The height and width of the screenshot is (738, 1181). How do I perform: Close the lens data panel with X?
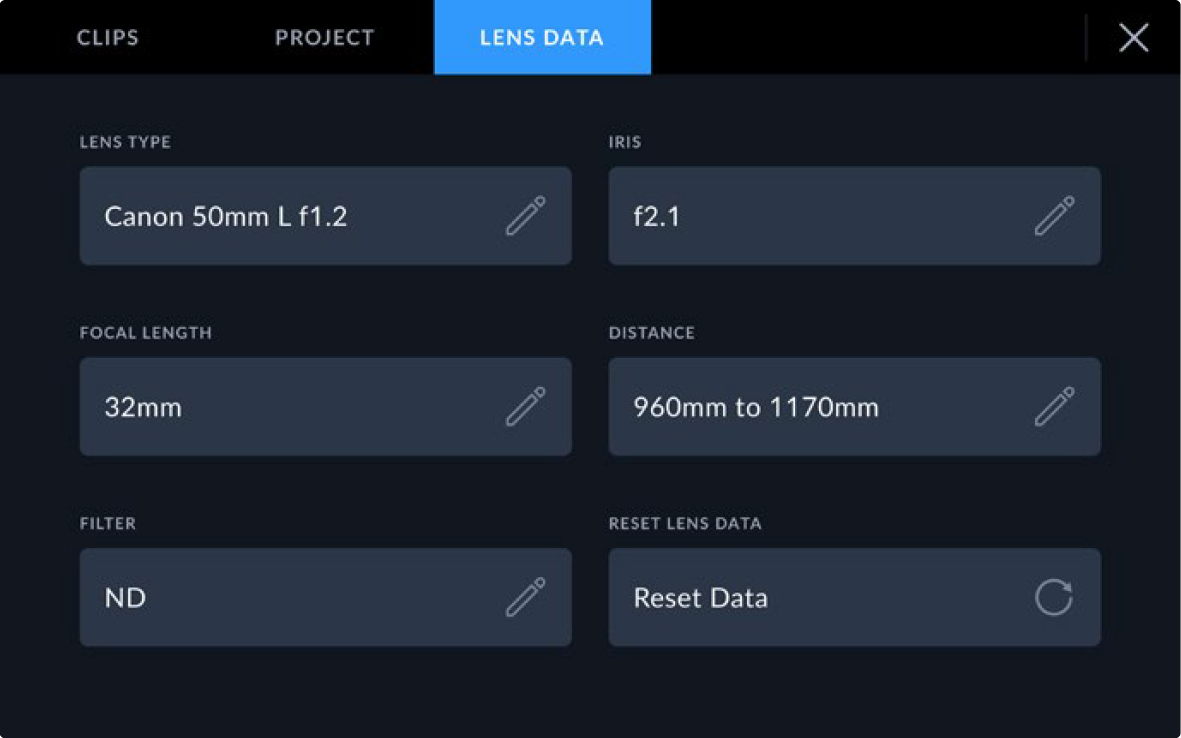(x=1133, y=38)
